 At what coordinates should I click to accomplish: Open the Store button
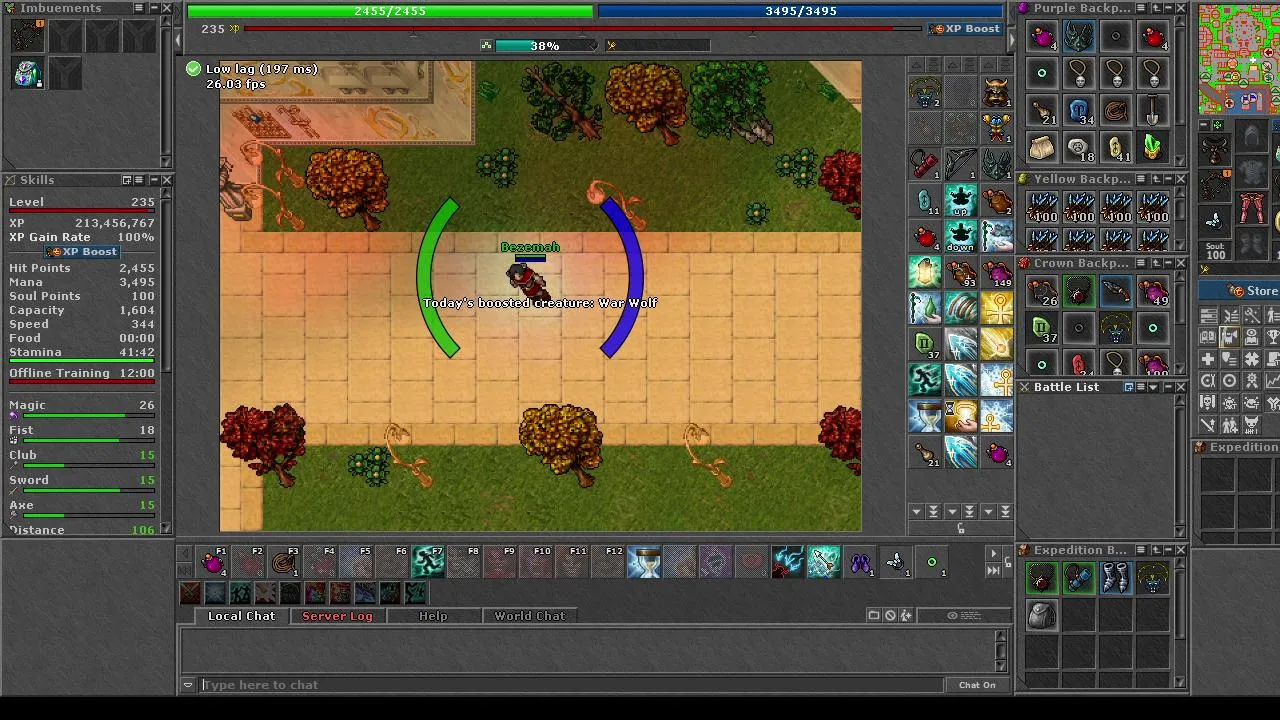(1240, 291)
